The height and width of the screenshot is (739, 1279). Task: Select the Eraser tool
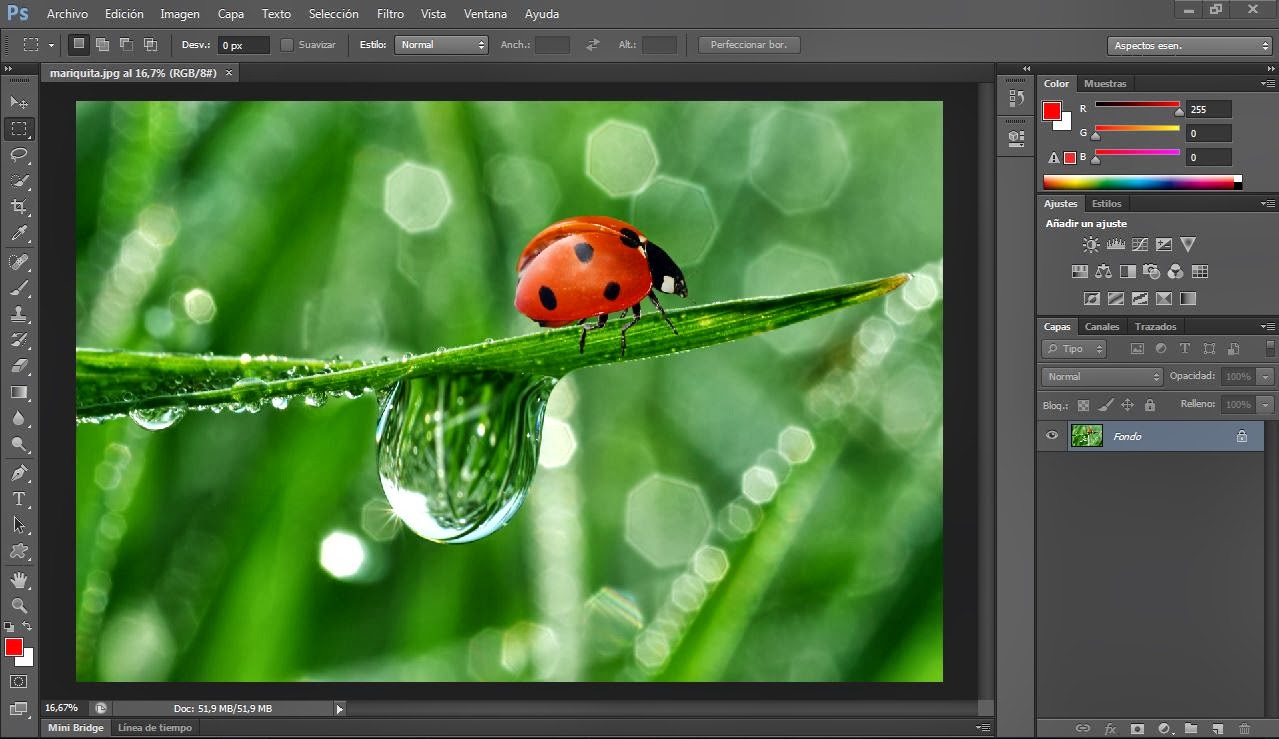pos(19,366)
